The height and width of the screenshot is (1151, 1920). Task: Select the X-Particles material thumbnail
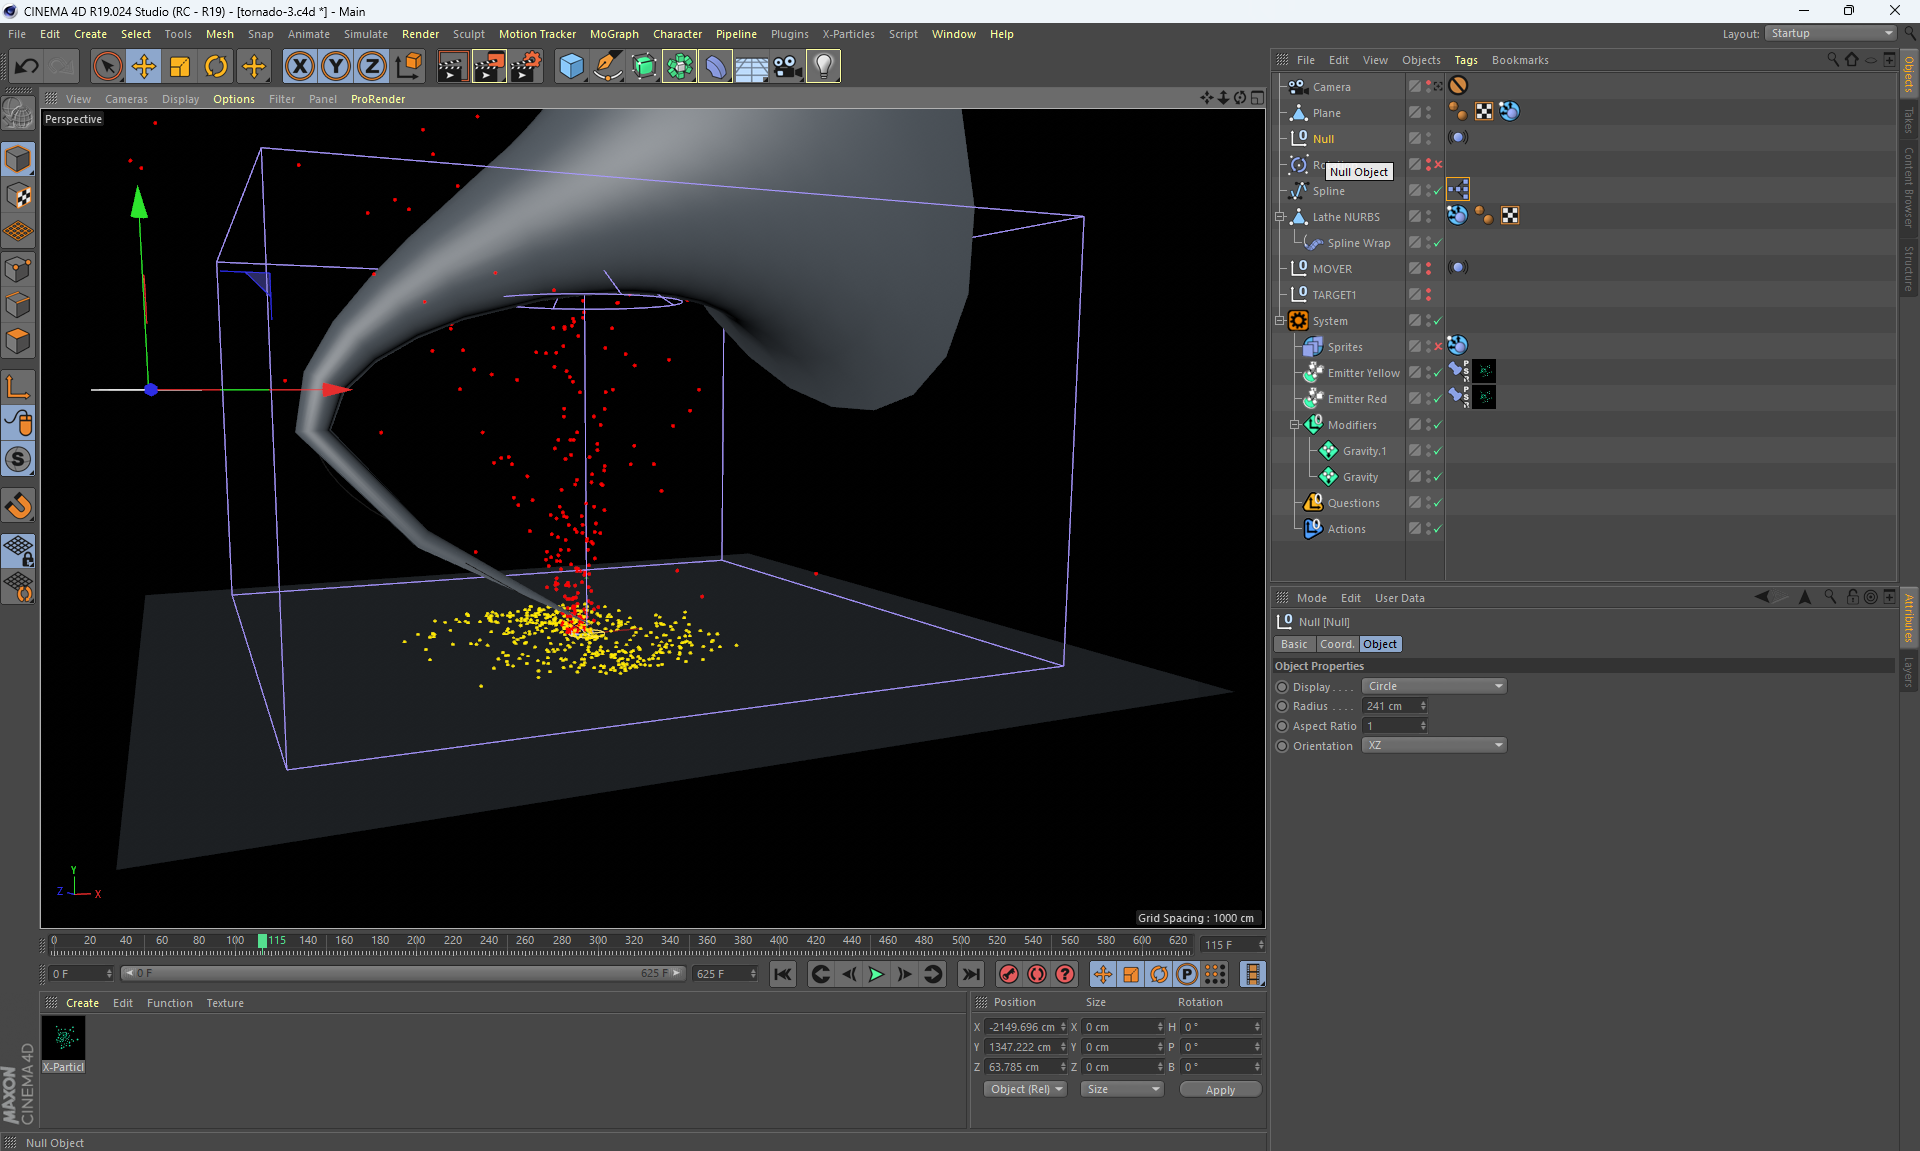pyautogui.click(x=63, y=1040)
